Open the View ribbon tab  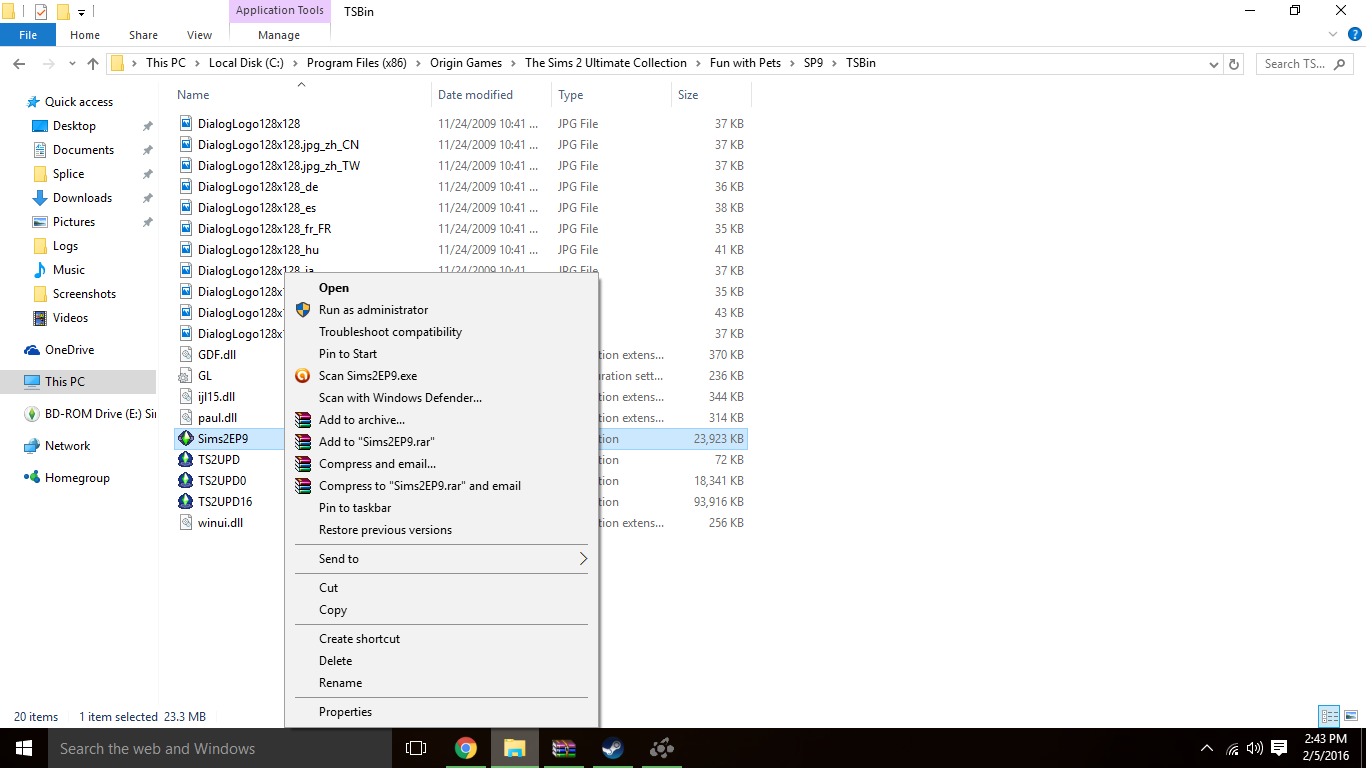[x=199, y=35]
